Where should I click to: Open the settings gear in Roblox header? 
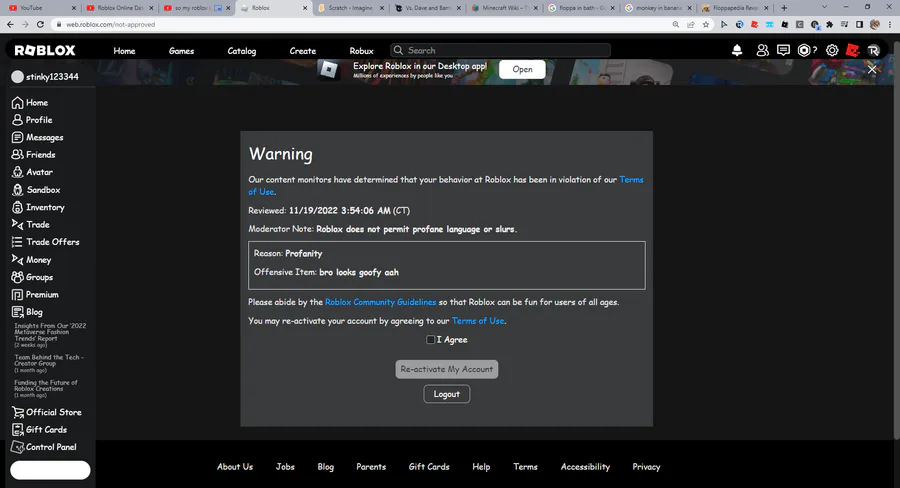832,51
